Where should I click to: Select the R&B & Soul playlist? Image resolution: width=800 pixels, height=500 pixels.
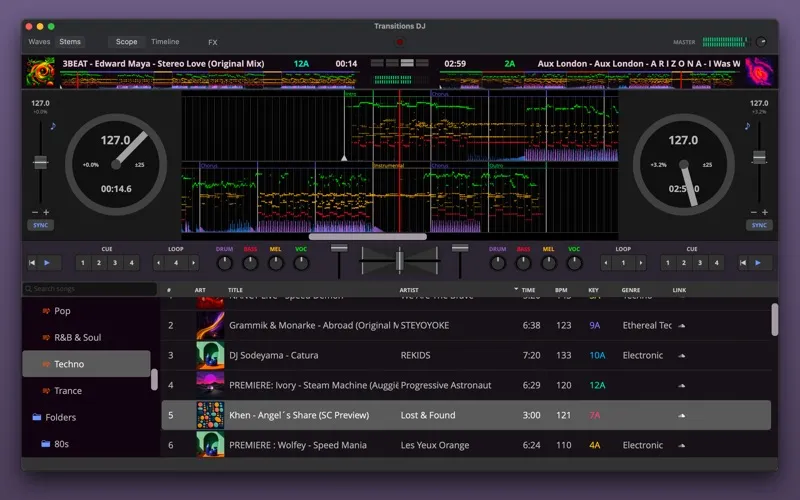[78, 337]
